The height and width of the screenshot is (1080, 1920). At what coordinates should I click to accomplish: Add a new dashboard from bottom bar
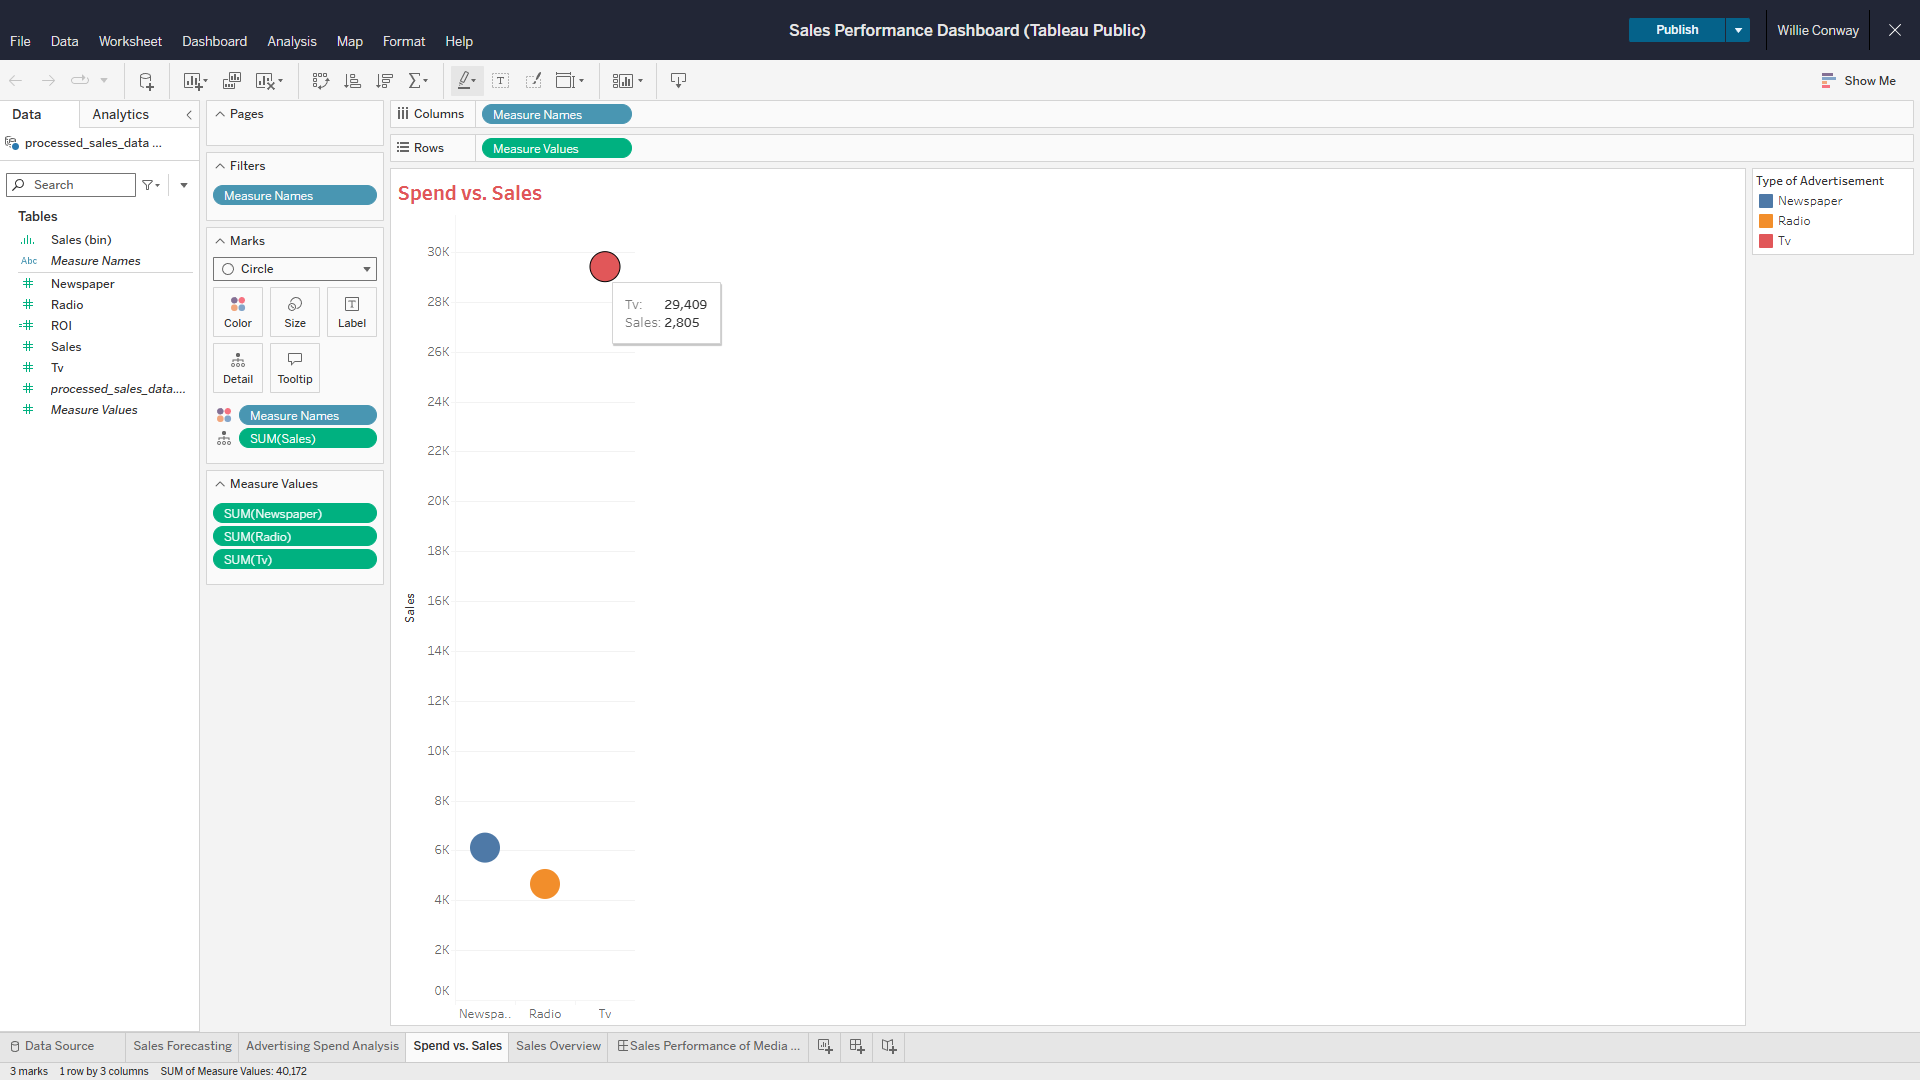[857, 1046]
